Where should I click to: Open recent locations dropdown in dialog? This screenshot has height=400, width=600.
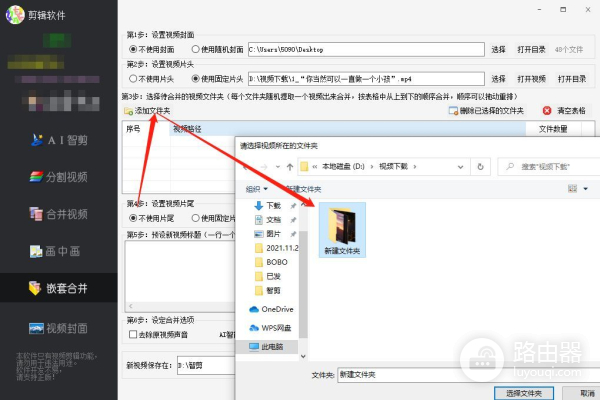click(x=278, y=167)
